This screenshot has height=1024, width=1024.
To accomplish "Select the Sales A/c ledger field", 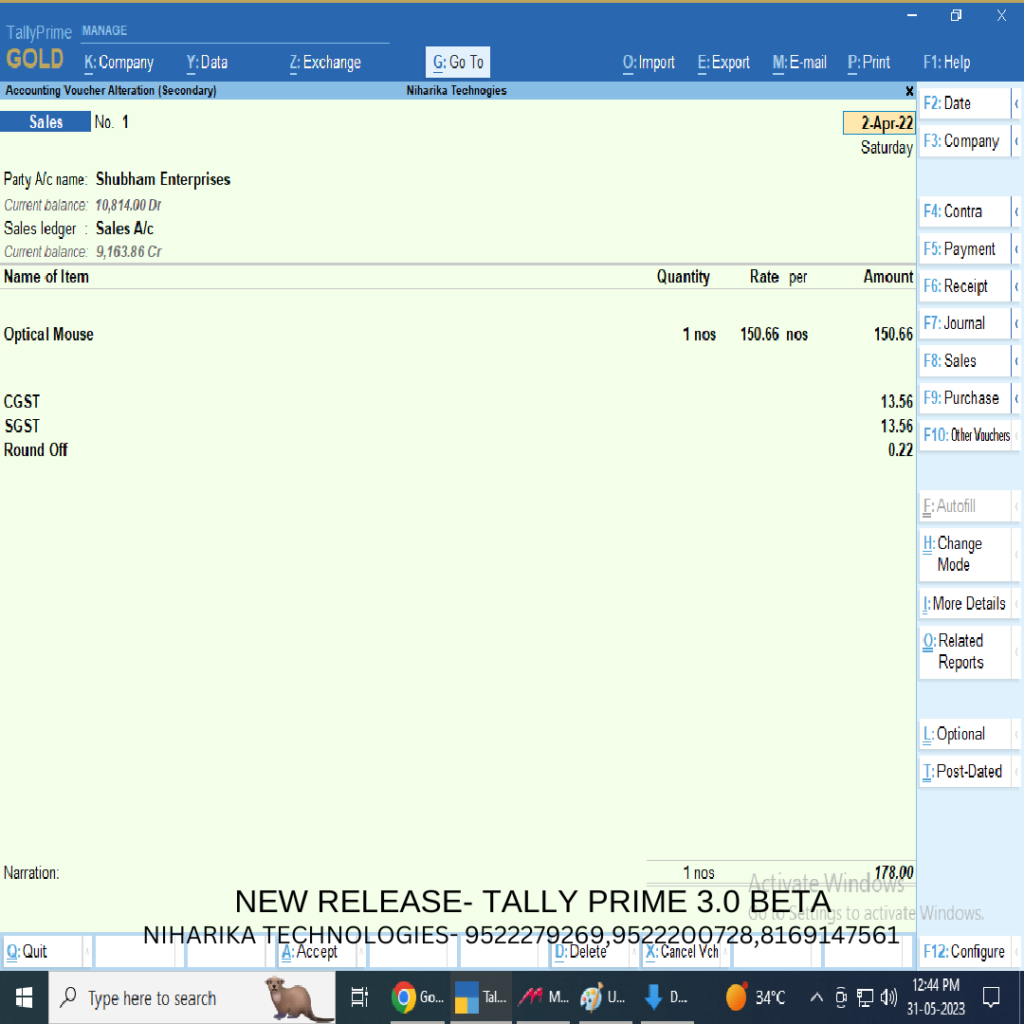I will (125, 229).
